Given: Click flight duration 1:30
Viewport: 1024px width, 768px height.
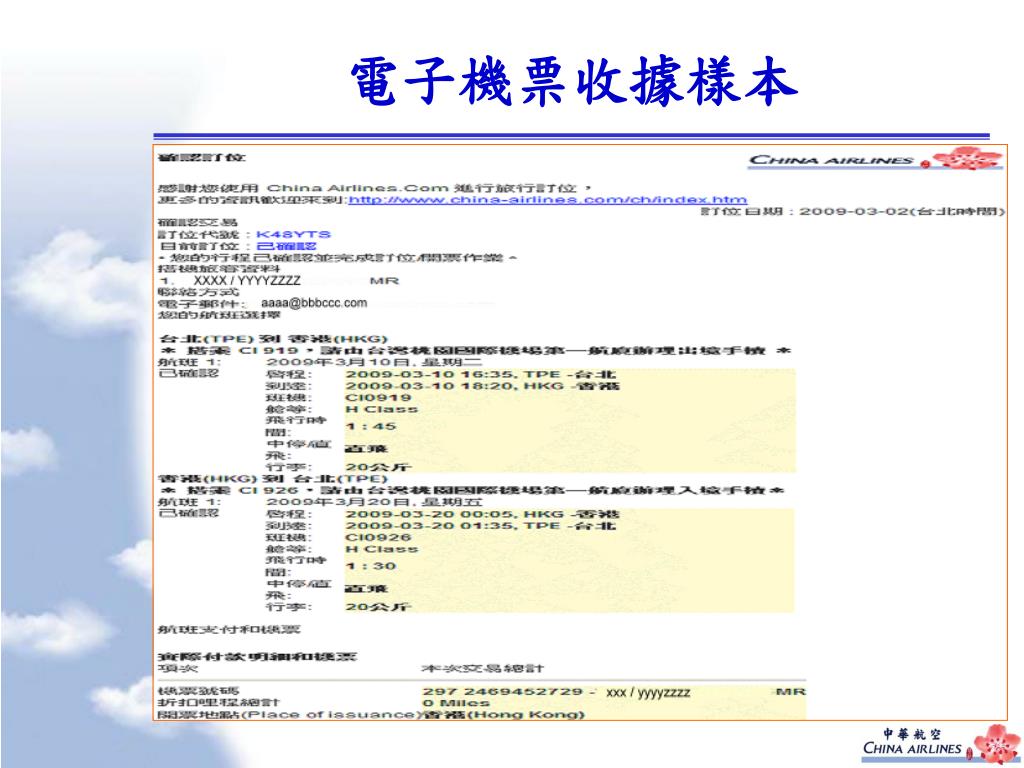Looking at the screenshot, I should (370, 566).
